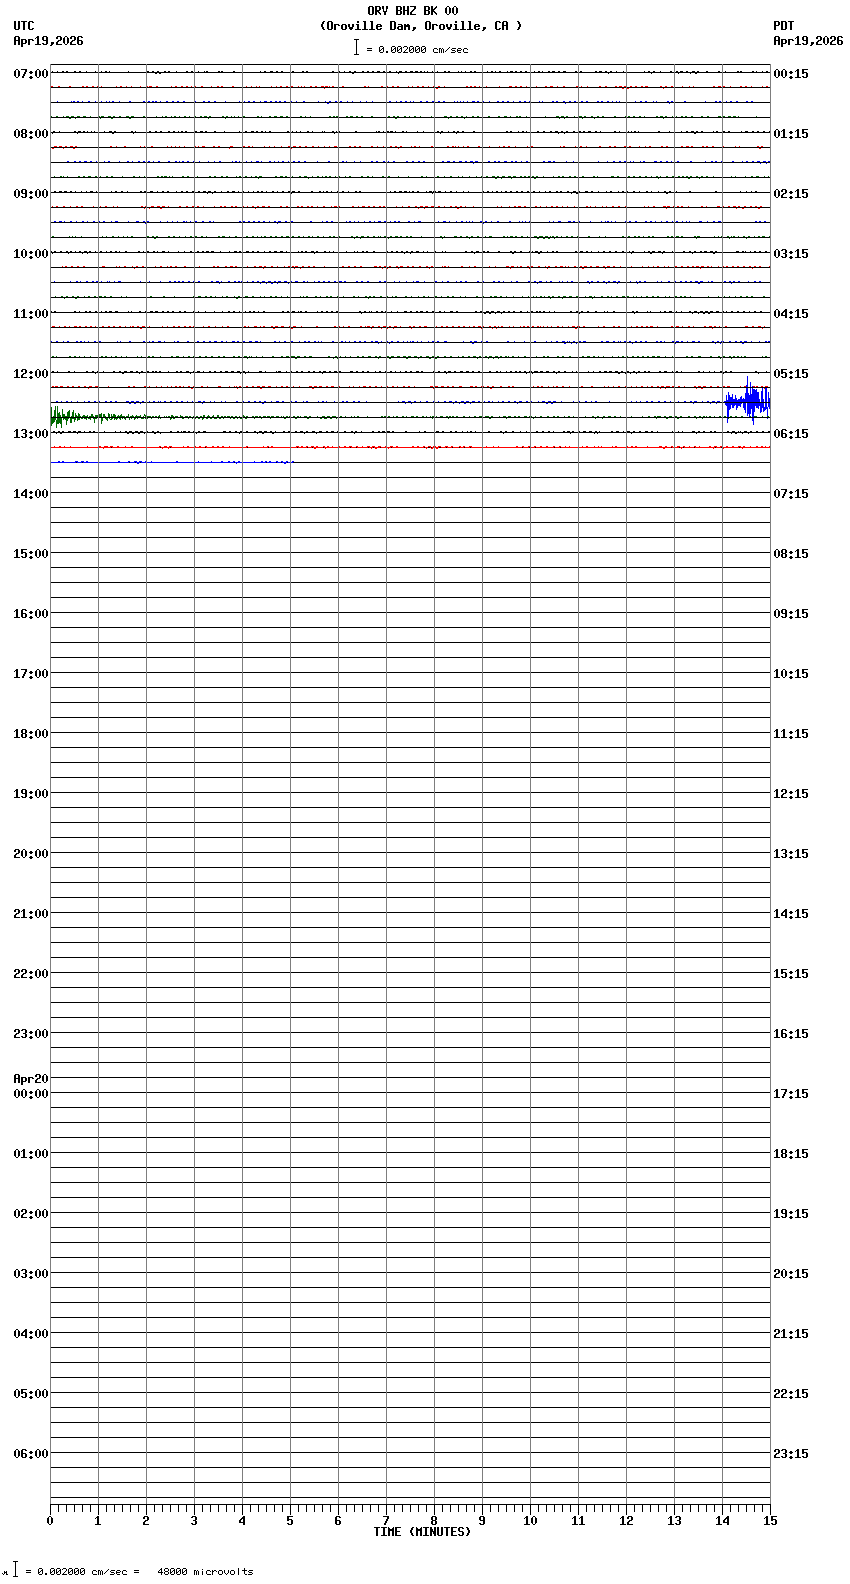850x1584 pixels.
Task: Click the 15 minute axis tick label
Action: [x=770, y=1521]
